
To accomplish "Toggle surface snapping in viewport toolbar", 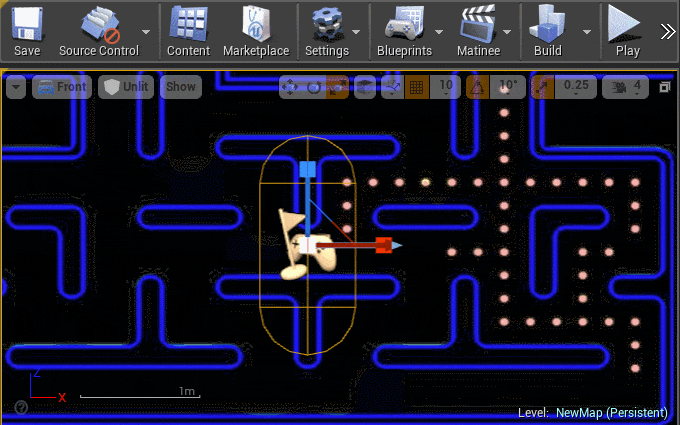I will pyautogui.click(x=392, y=87).
